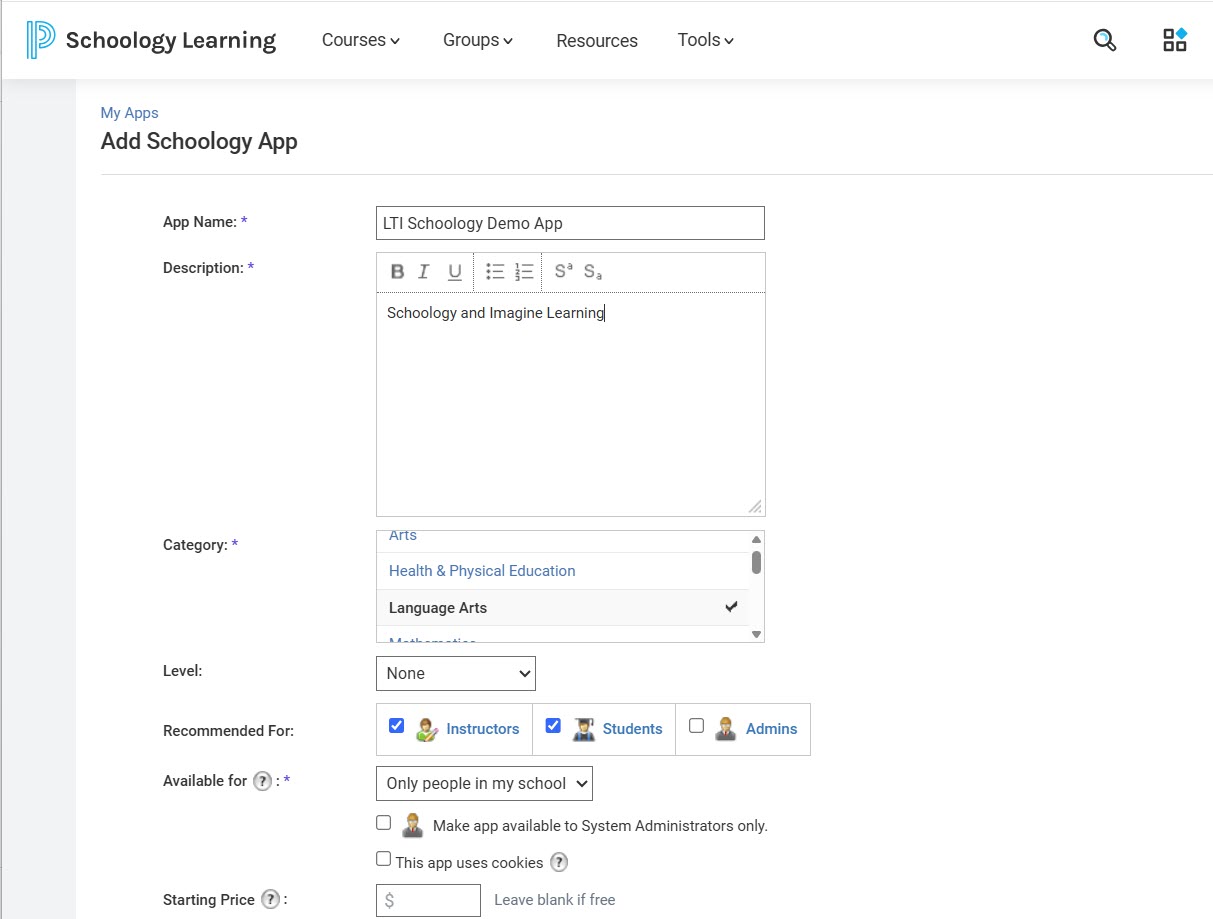Uncheck the Students checkbox
The width and height of the screenshot is (1213, 919).
pos(553,726)
